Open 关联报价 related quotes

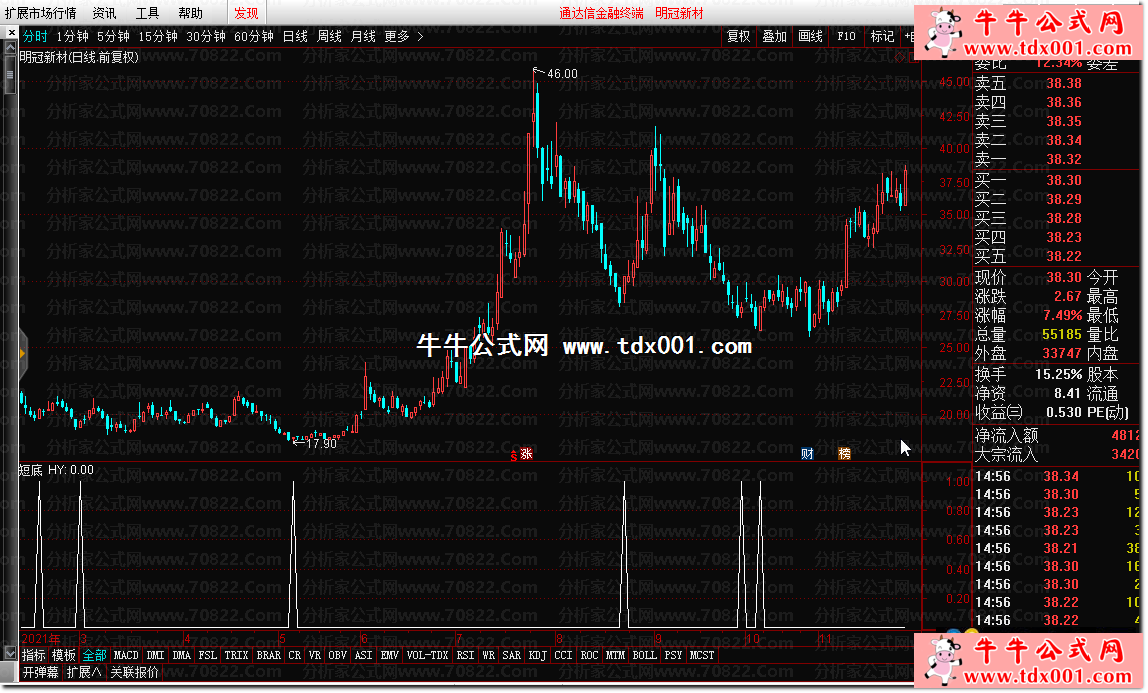pyautogui.click(x=135, y=672)
